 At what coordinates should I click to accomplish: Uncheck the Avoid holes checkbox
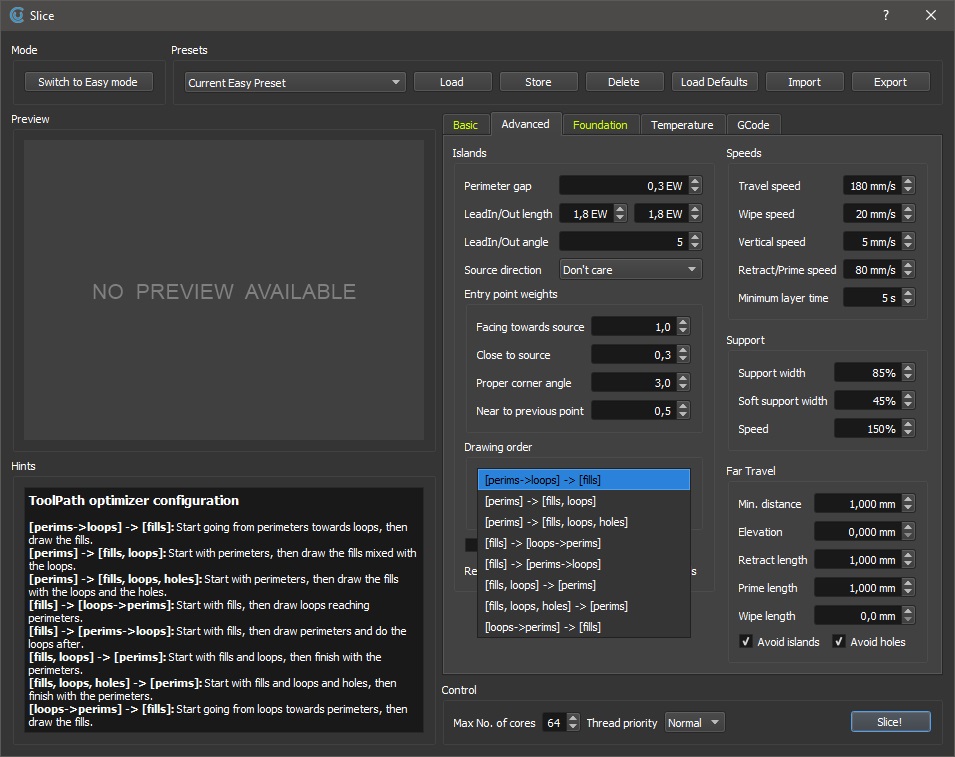coord(839,642)
